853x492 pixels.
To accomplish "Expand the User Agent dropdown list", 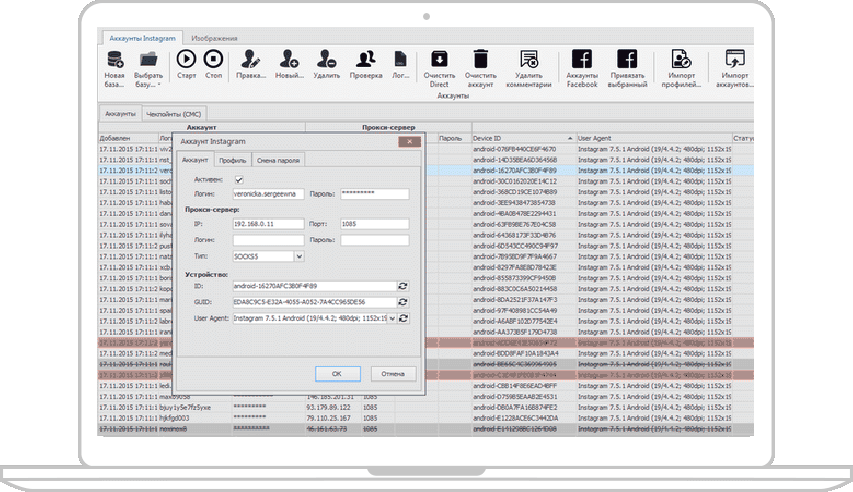I will (x=392, y=318).
